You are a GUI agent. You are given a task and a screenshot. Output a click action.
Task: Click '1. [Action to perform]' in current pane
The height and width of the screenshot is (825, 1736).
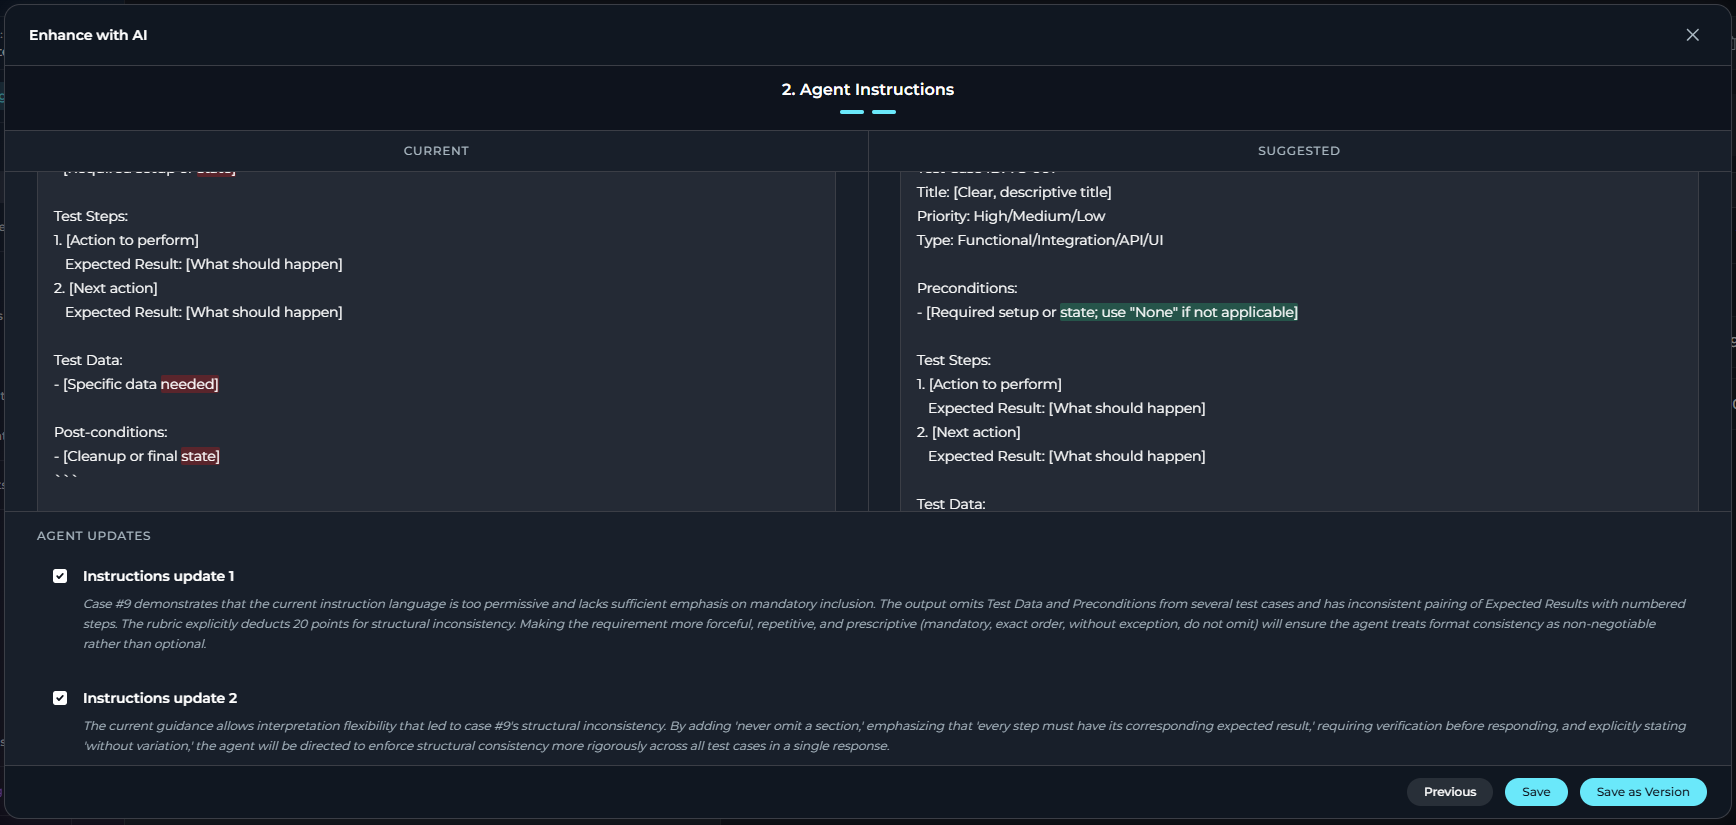coord(126,240)
